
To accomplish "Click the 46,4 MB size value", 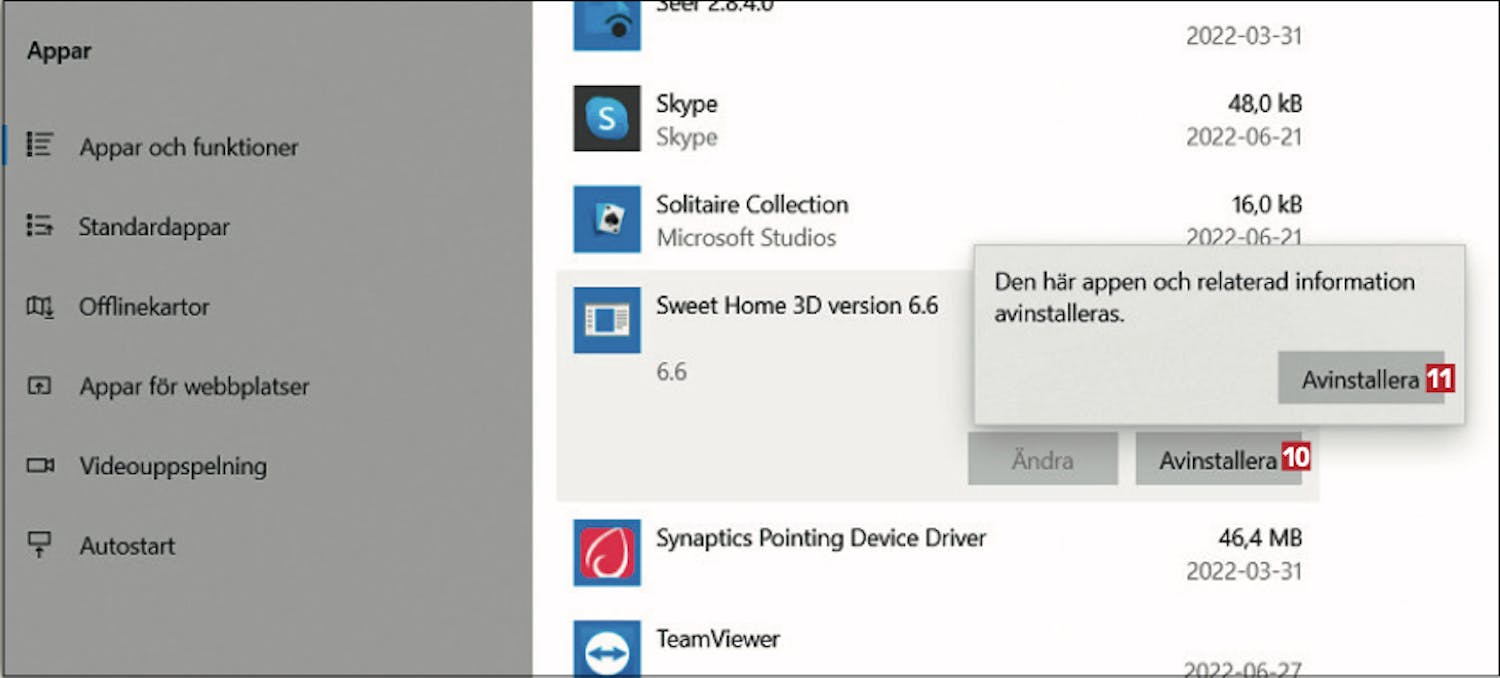I will click(x=1260, y=538).
